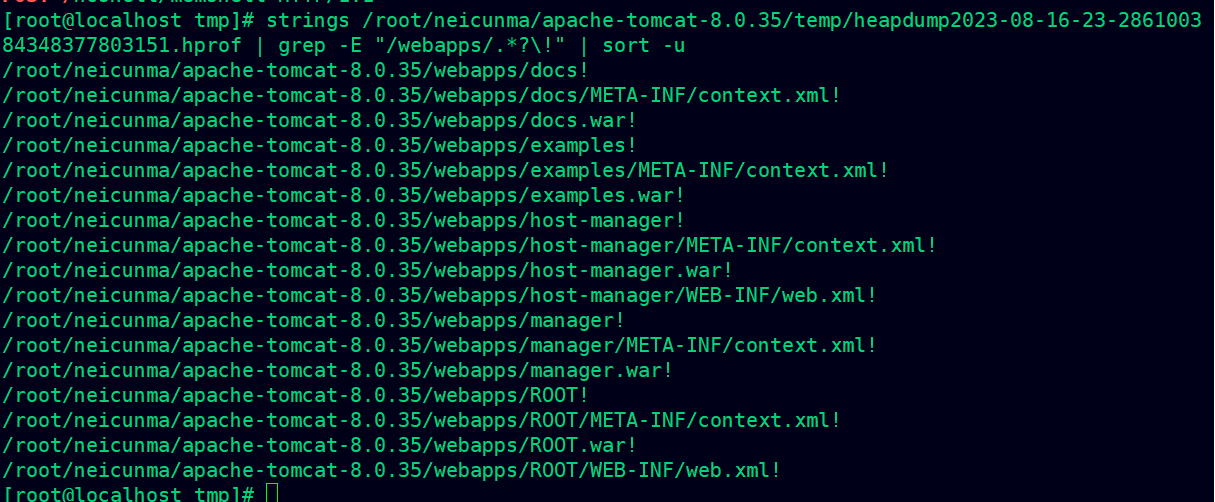Click the webapps/host-manager! output line
Viewport: 1215px width, 502px height.
coord(343,220)
